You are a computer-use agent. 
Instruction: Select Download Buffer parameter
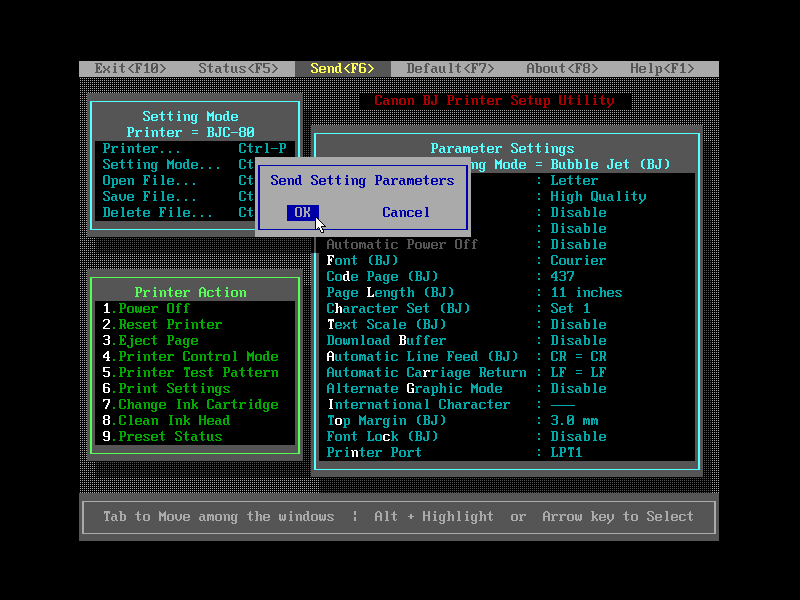coord(386,340)
